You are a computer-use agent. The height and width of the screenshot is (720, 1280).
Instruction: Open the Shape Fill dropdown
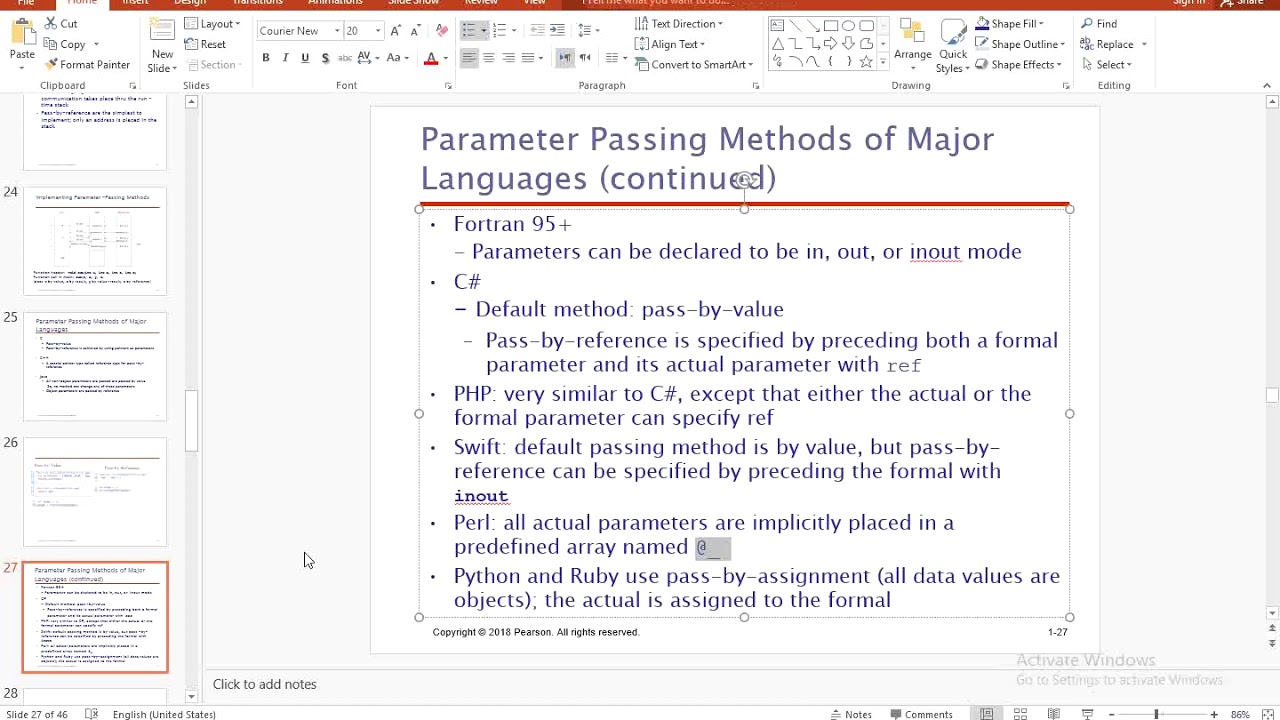click(1008, 24)
